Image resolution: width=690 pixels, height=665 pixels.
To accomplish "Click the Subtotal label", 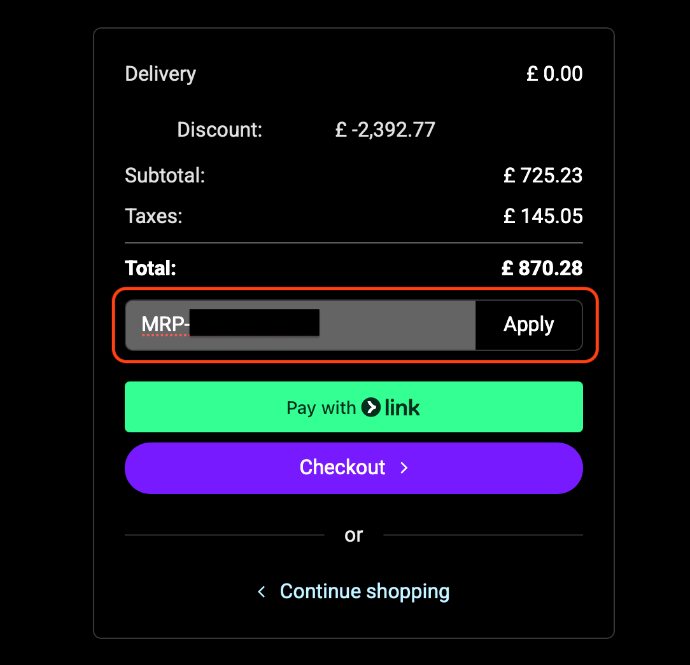I will pos(165,176).
